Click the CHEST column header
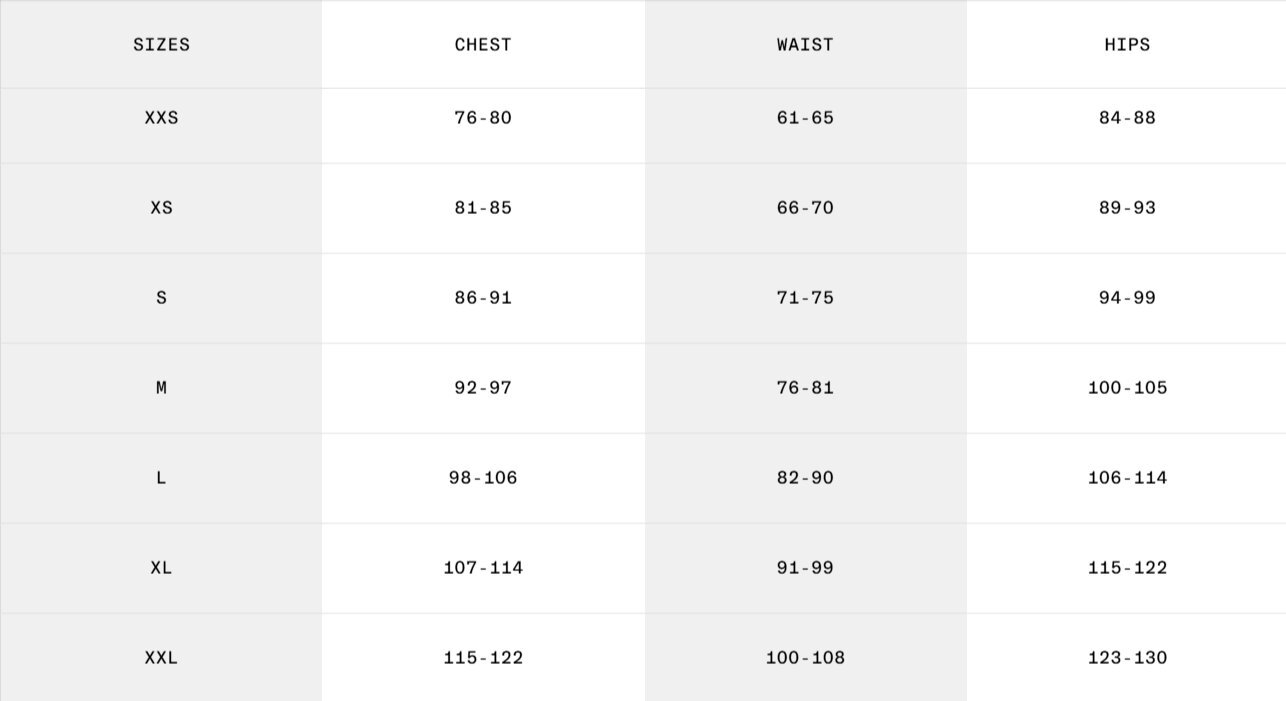The height and width of the screenshot is (701, 1286). [x=483, y=45]
